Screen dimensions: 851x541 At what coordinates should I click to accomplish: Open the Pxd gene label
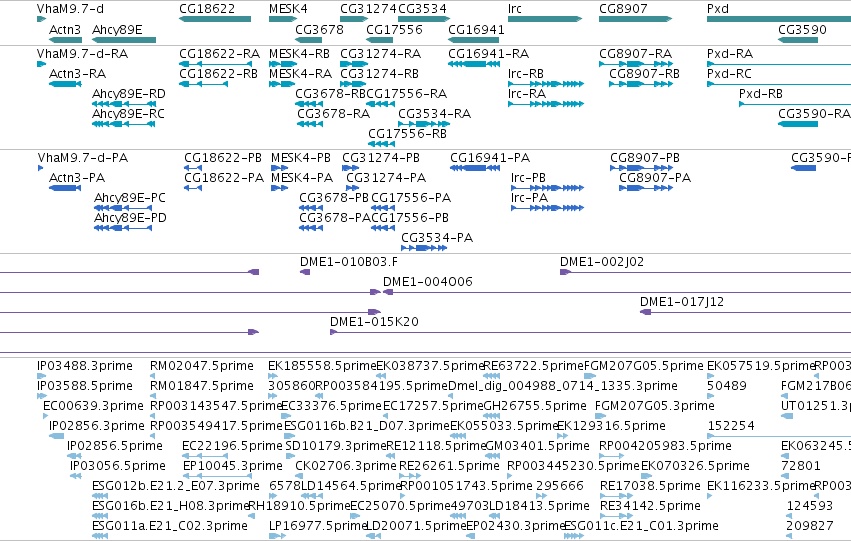[x=717, y=9]
